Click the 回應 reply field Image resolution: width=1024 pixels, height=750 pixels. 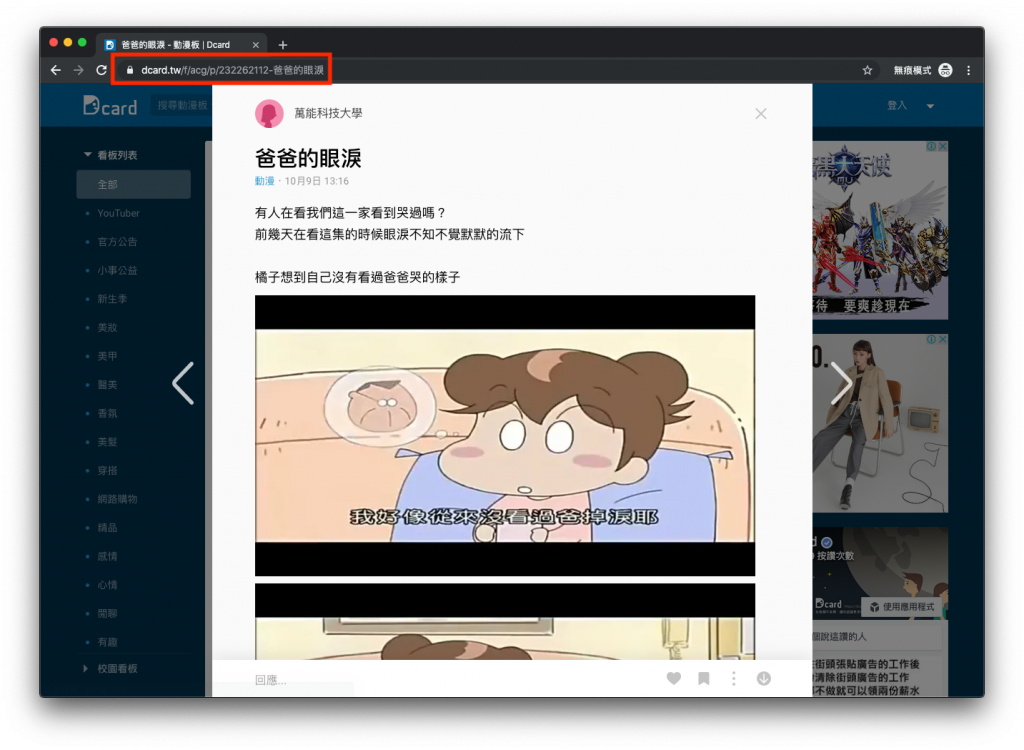pos(271,680)
